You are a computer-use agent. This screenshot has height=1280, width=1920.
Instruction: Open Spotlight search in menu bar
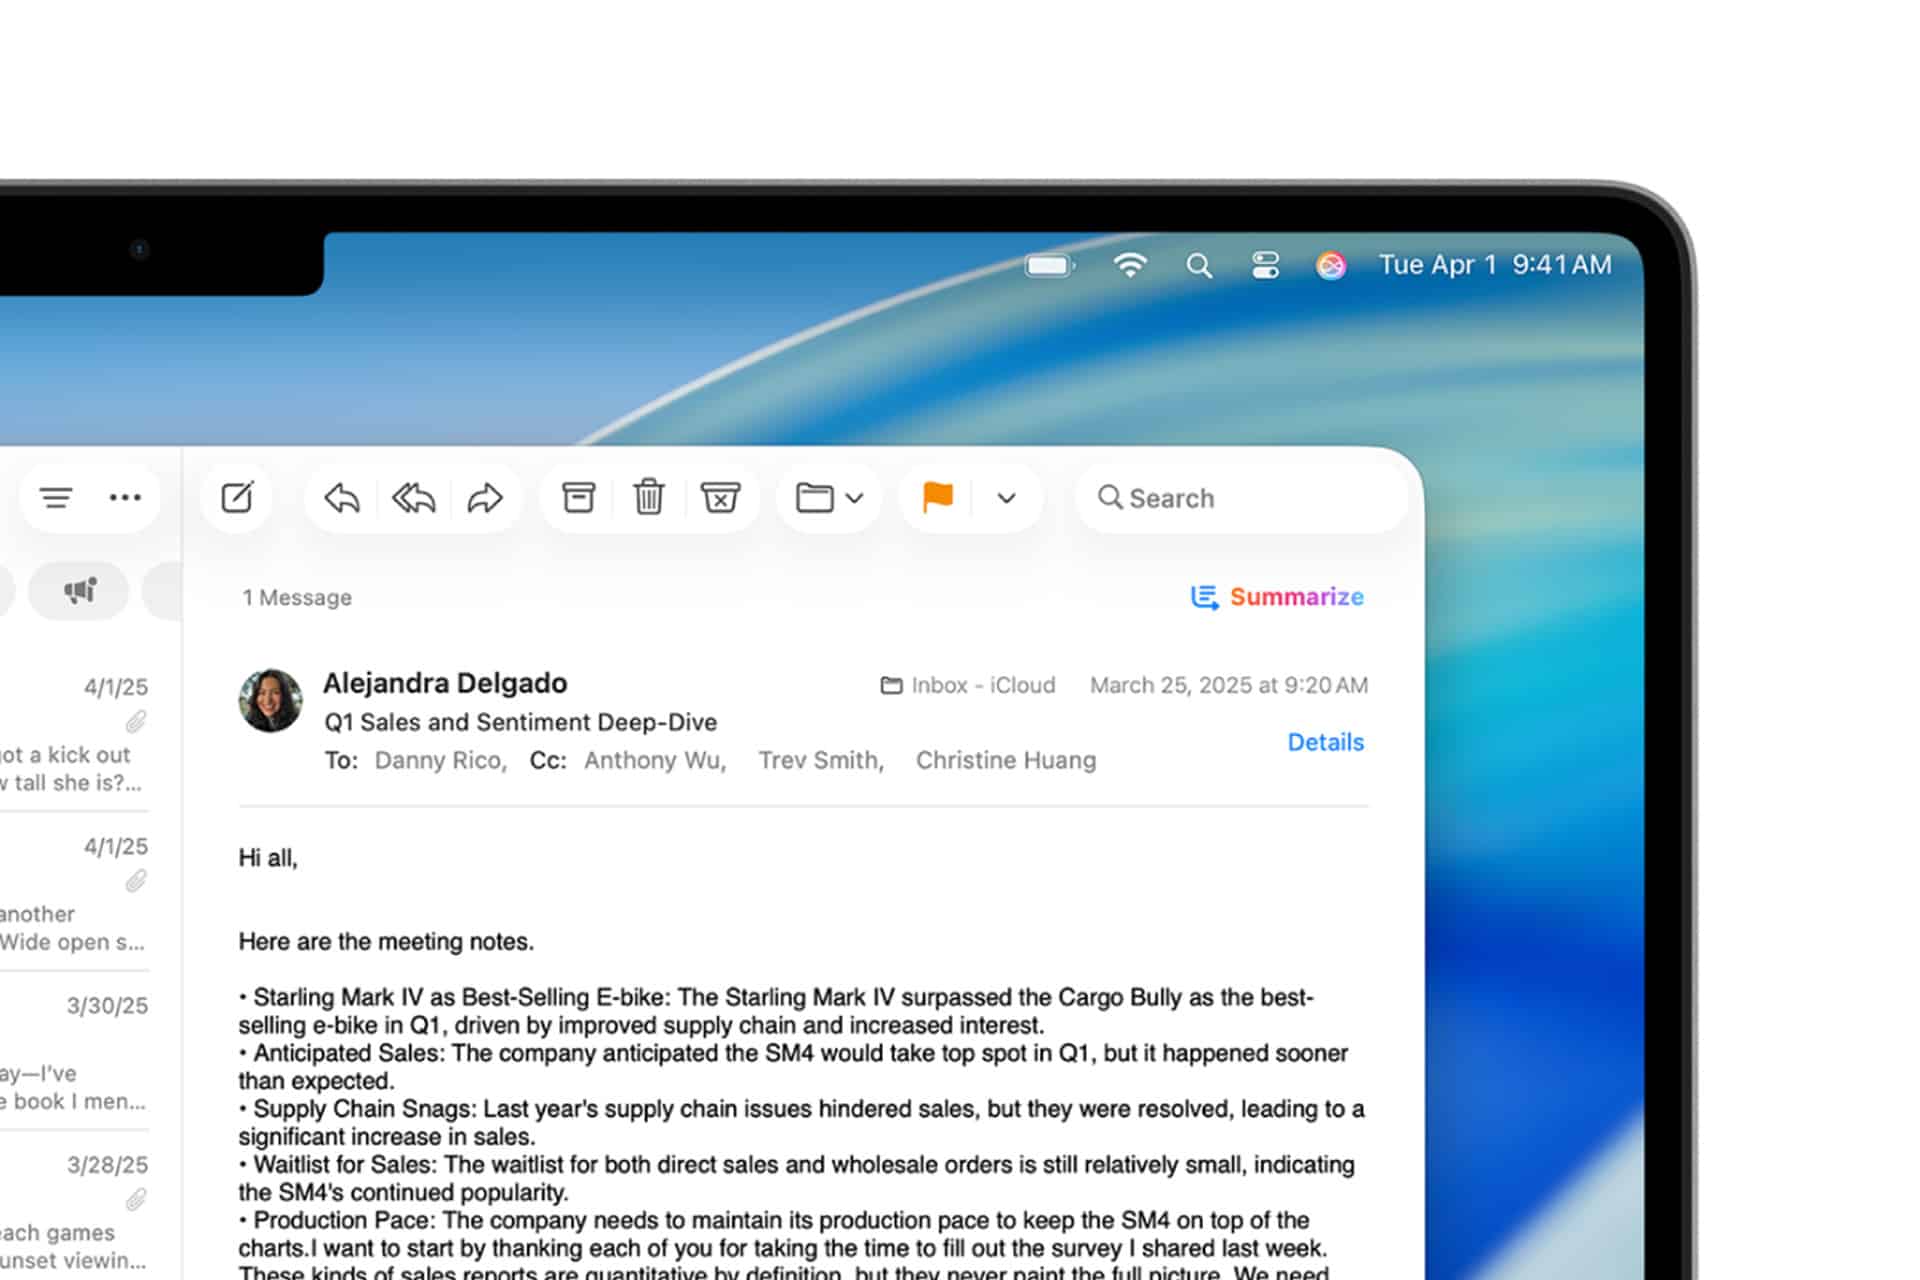coord(1199,266)
